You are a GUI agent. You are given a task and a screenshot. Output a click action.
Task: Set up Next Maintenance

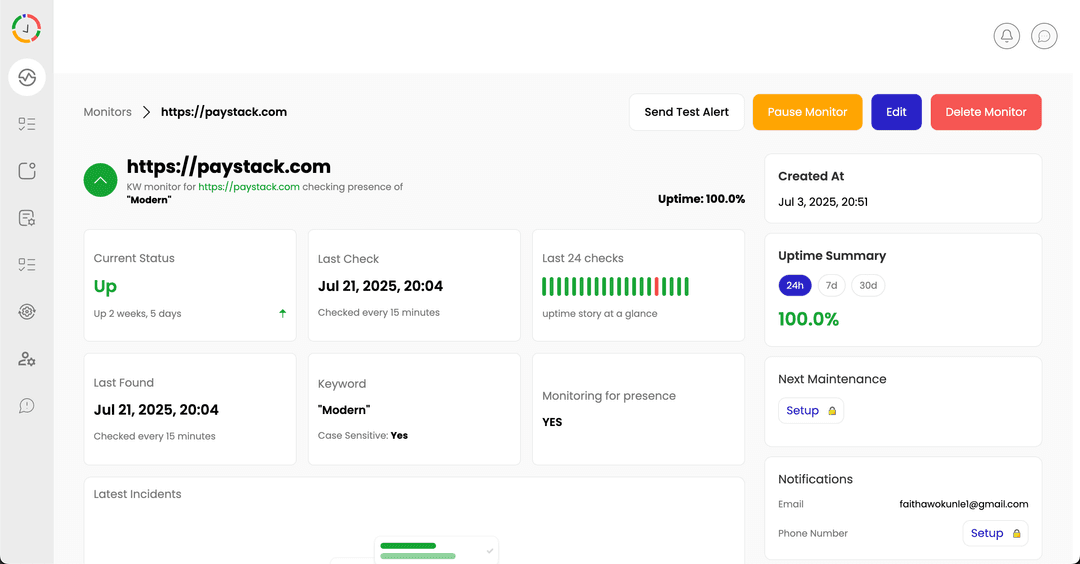tap(811, 410)
